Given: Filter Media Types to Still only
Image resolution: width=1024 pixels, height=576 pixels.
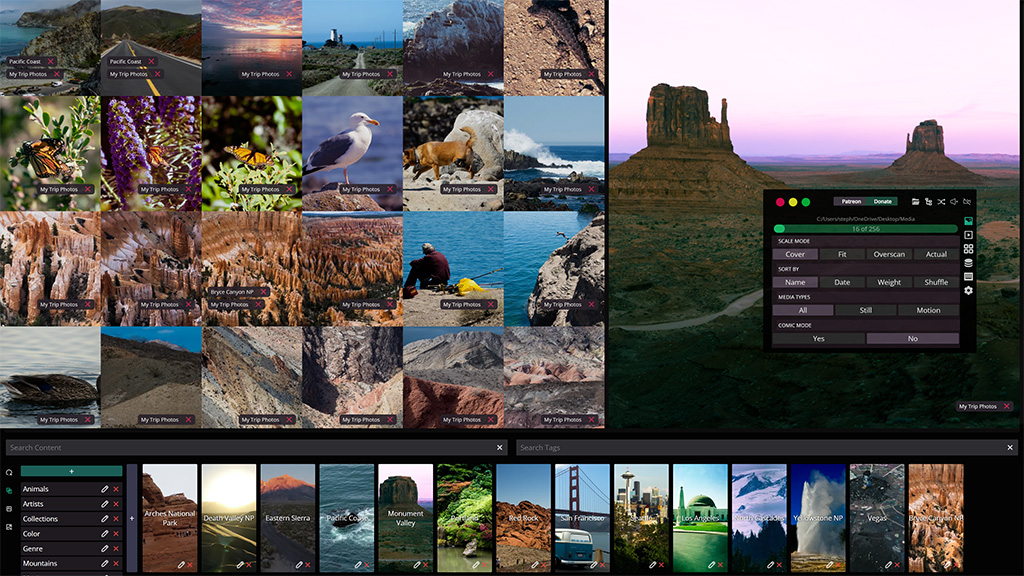Looking at the screenshot, I should tap(866, 310).
